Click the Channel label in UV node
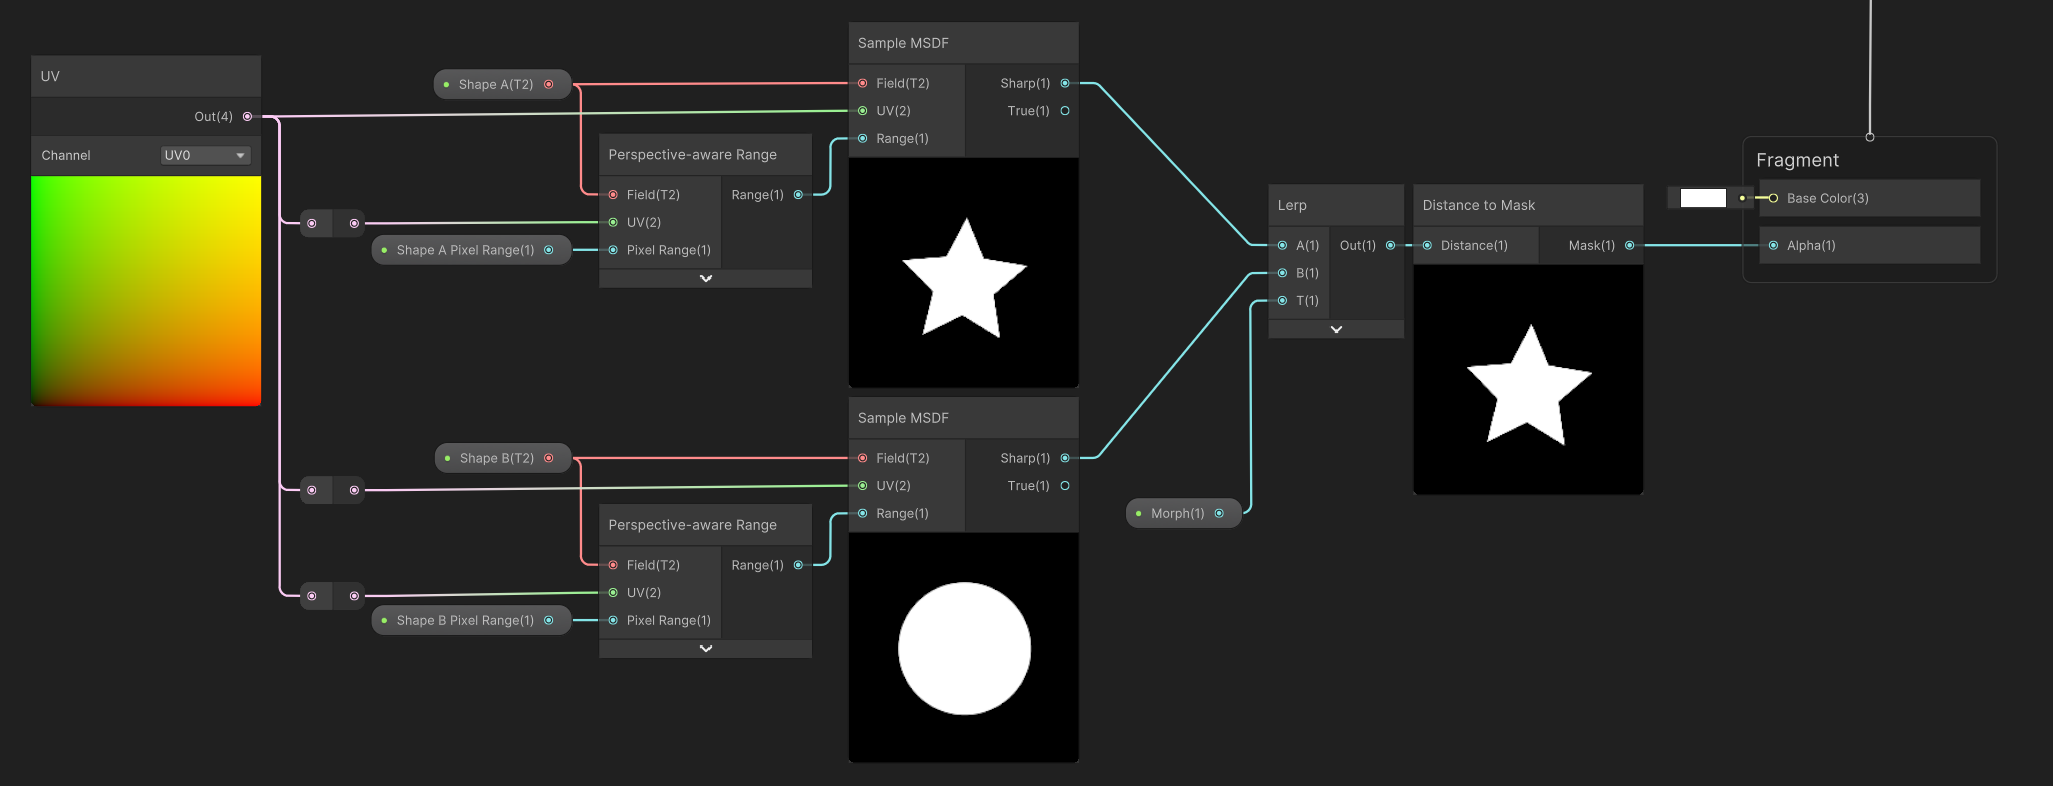 coord(66,155)
